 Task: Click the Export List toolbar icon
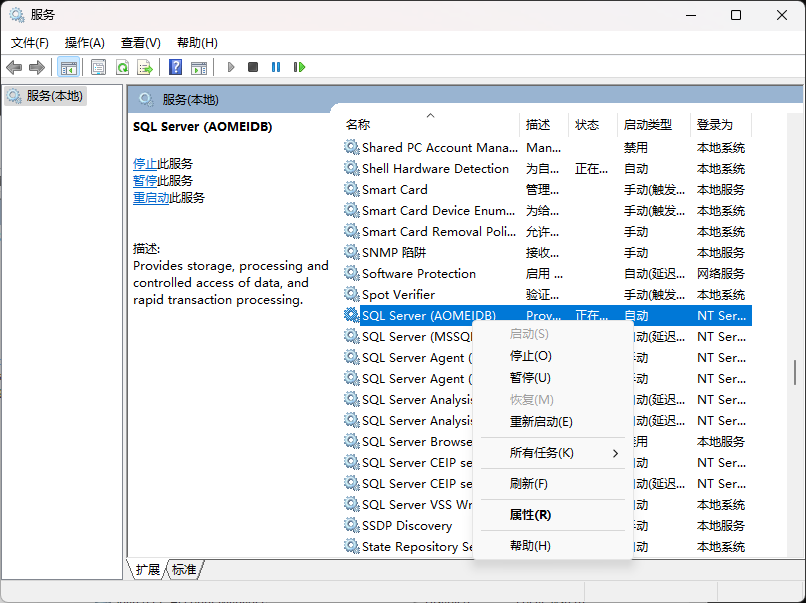(145, 67)
